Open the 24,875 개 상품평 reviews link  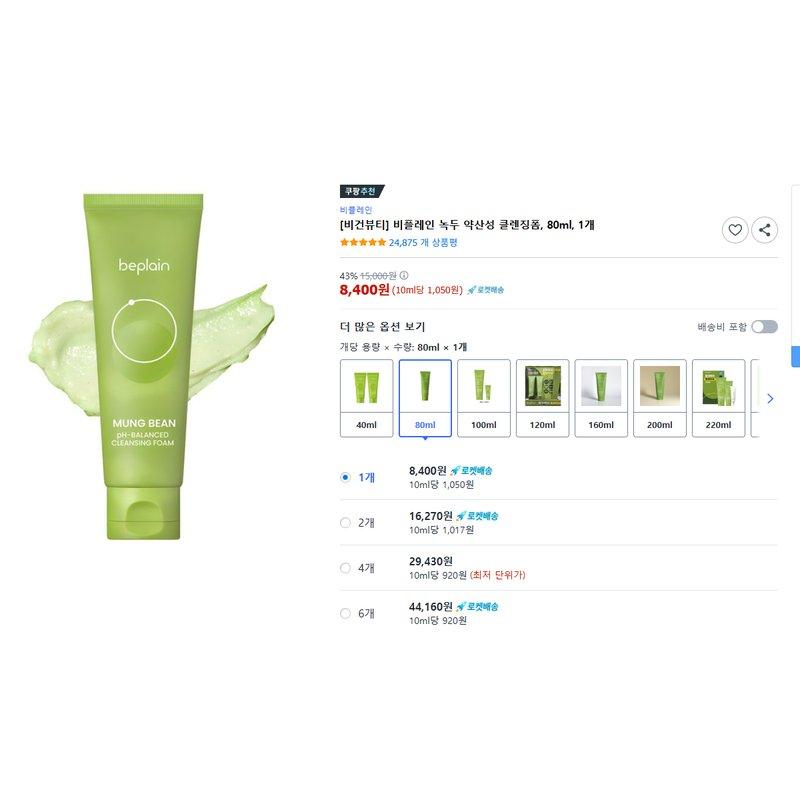[x=423, y=242]
